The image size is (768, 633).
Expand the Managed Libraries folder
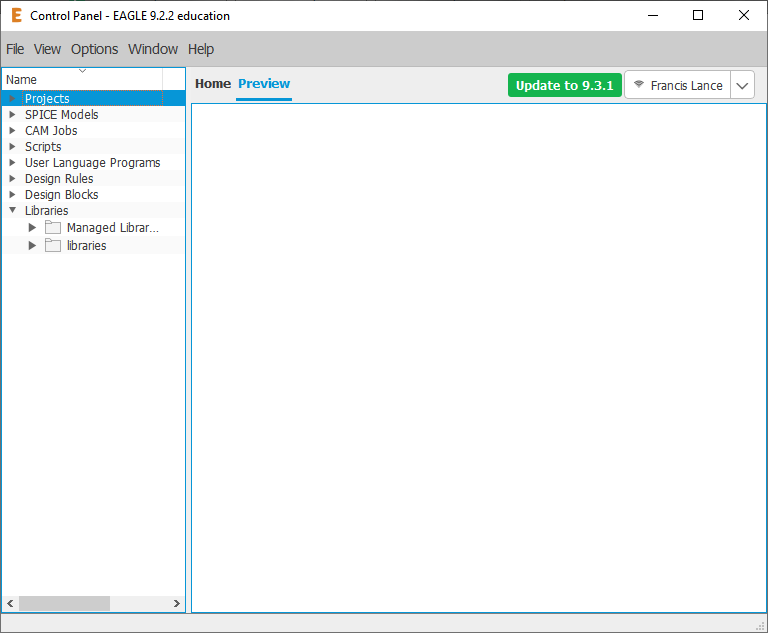point(32,227)
